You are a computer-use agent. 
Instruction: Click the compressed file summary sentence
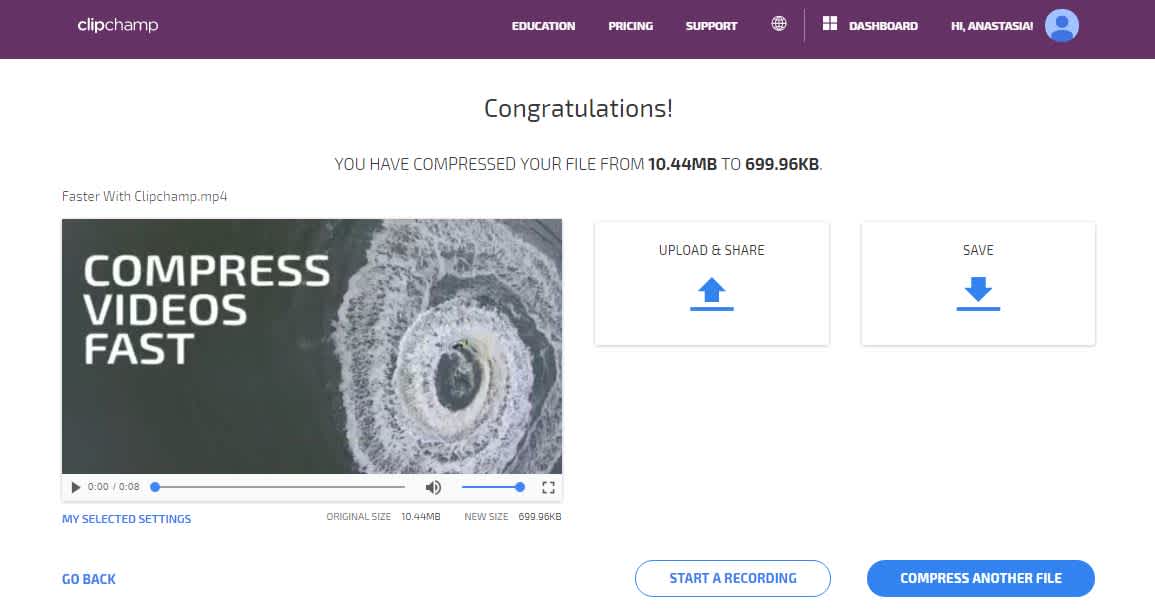pos(578,164)
